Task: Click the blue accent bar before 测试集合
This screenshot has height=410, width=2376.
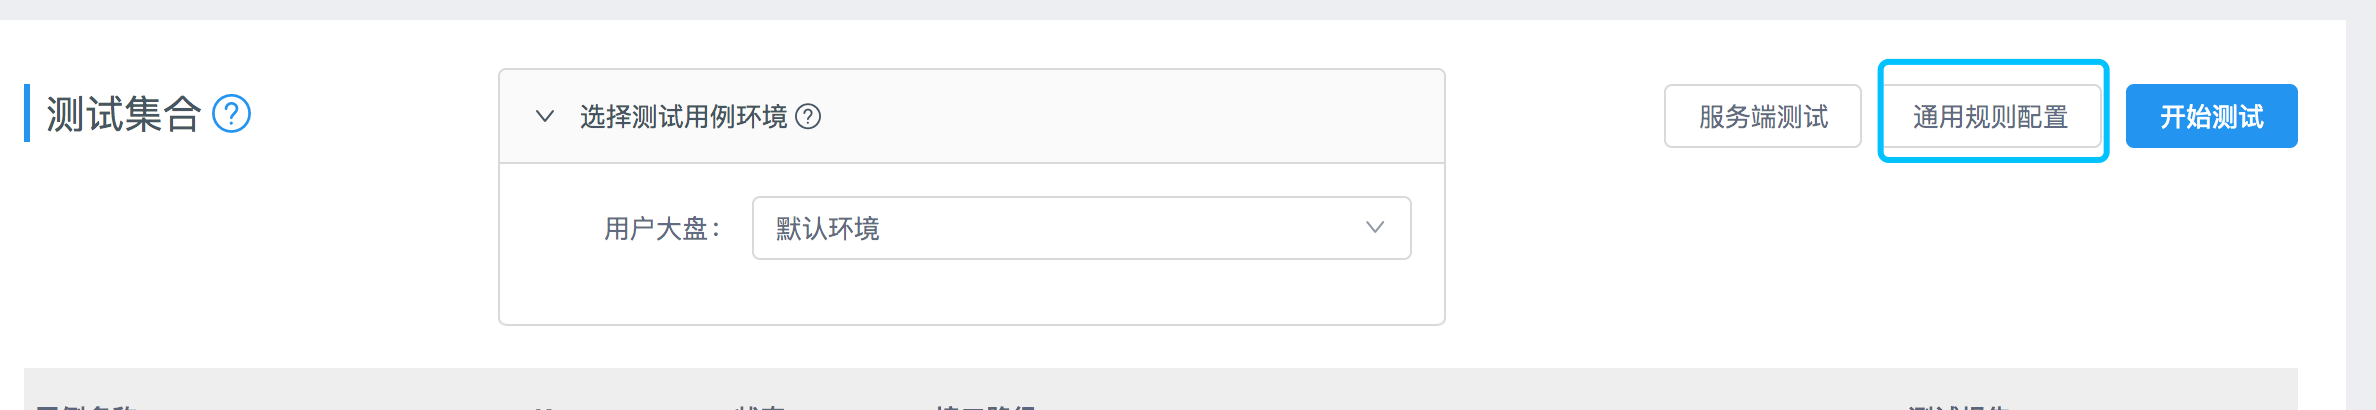Action: click(27, 113)
